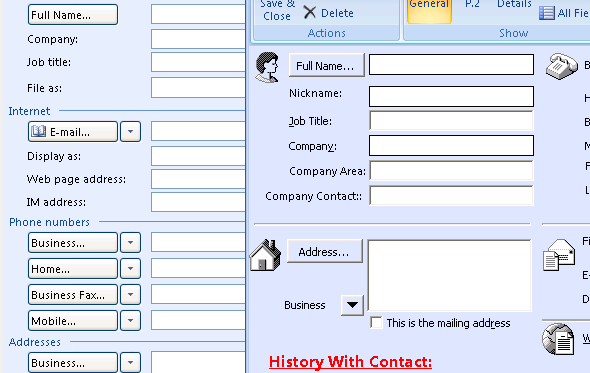The width and height of the screenshot is (590, 373).
Task: Click the 'Internet' section label
Action: pyautogui.click(x=29, y=111)
